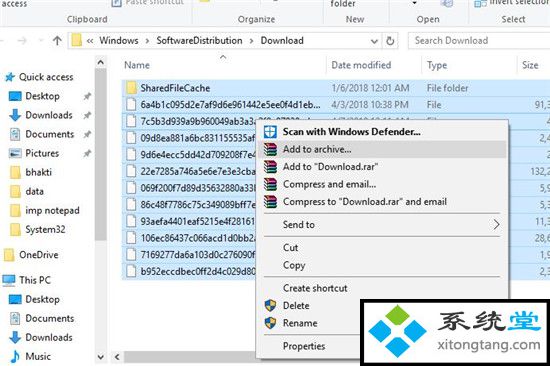Click date 4/3/2018 10:38 PM cell

point(370,105)
